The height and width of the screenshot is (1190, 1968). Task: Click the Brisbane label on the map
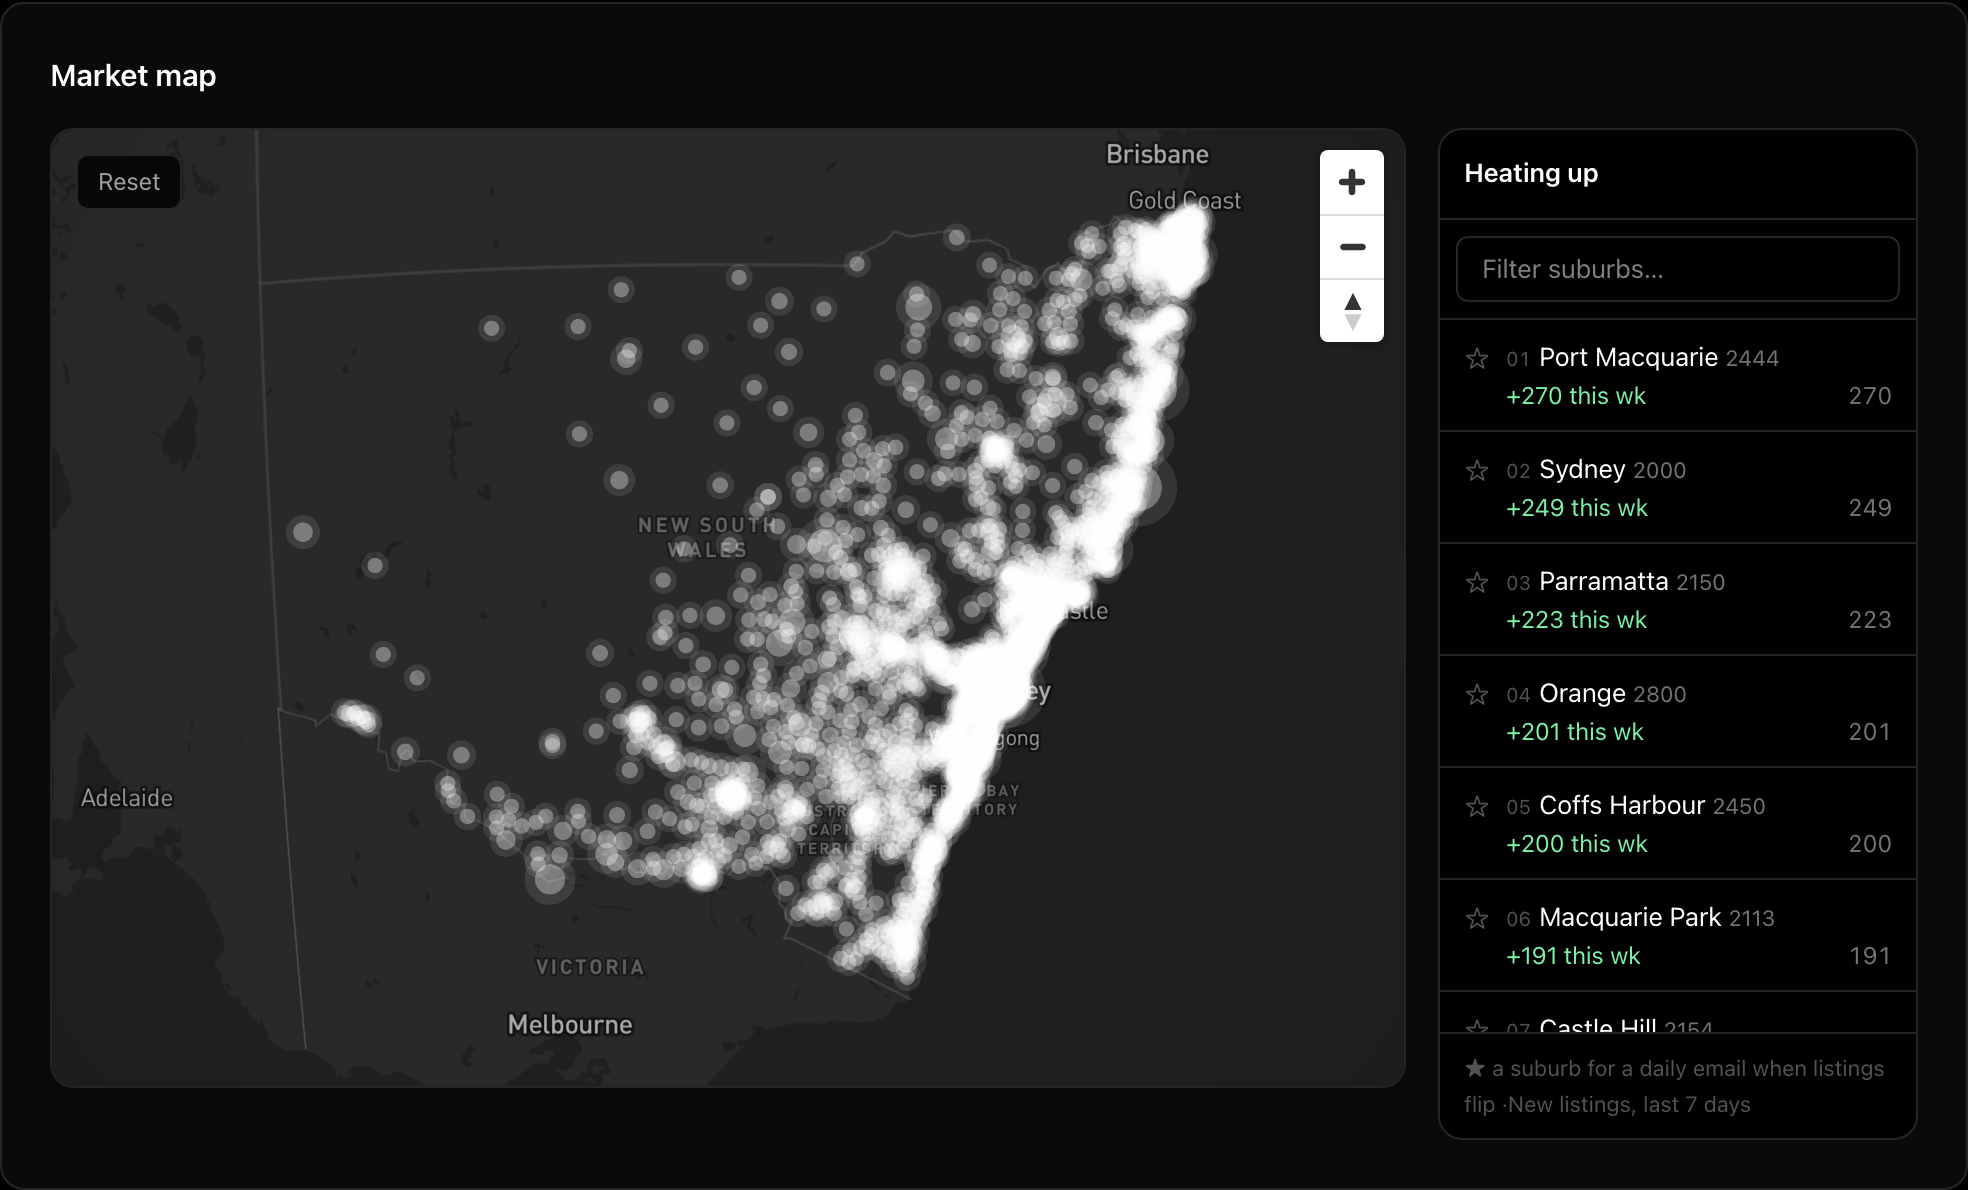pyautogui.click(x=1157, y=154)
